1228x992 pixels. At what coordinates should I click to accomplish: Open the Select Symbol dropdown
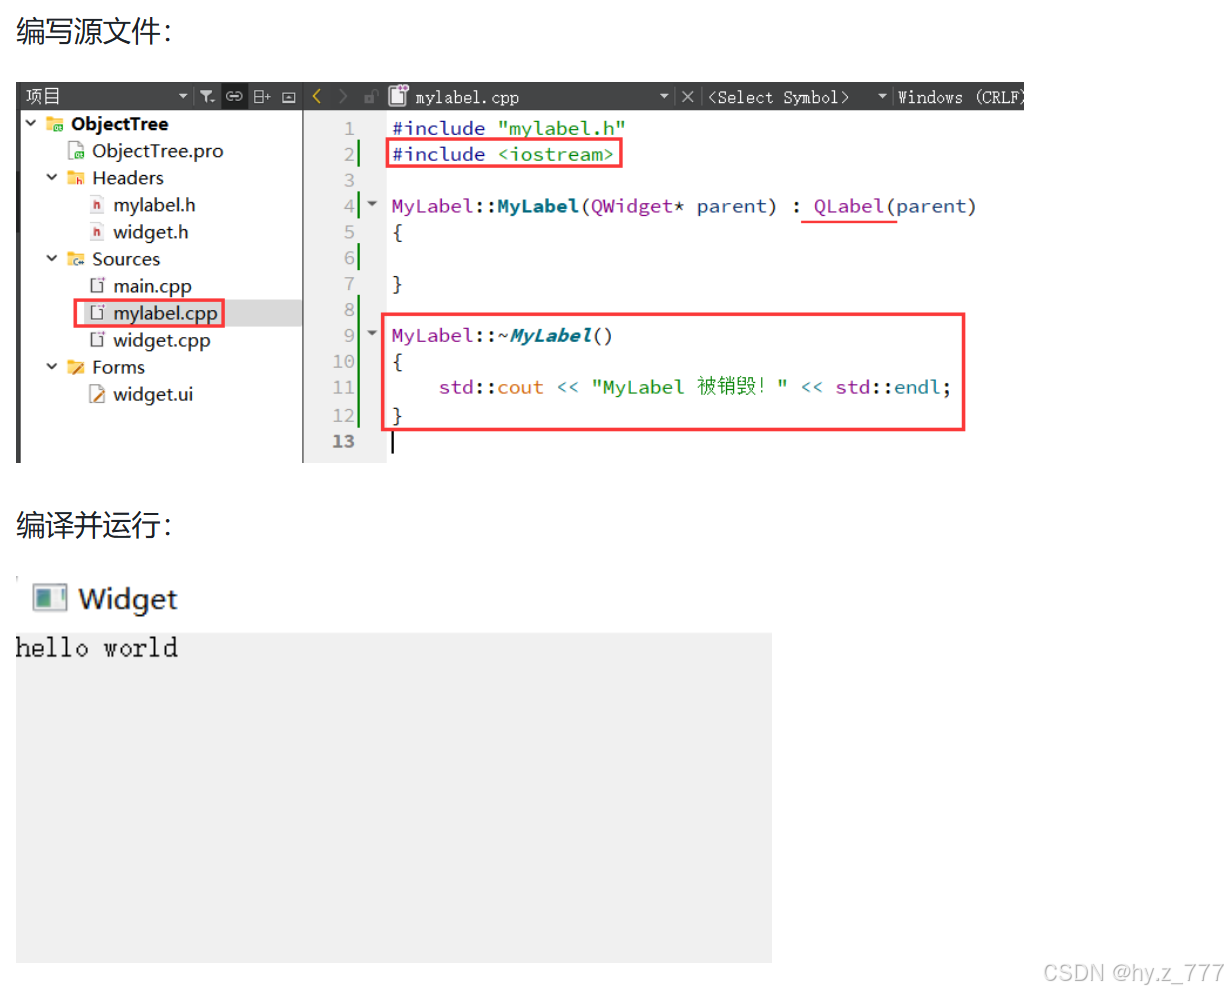tap(797, 97)
